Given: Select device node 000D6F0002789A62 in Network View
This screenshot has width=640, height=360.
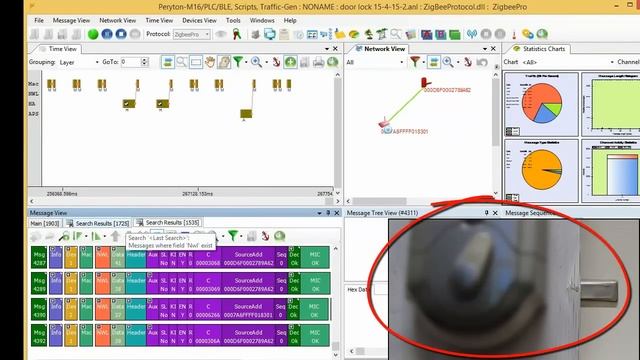Looking at the screenshot, I should 424,83.
